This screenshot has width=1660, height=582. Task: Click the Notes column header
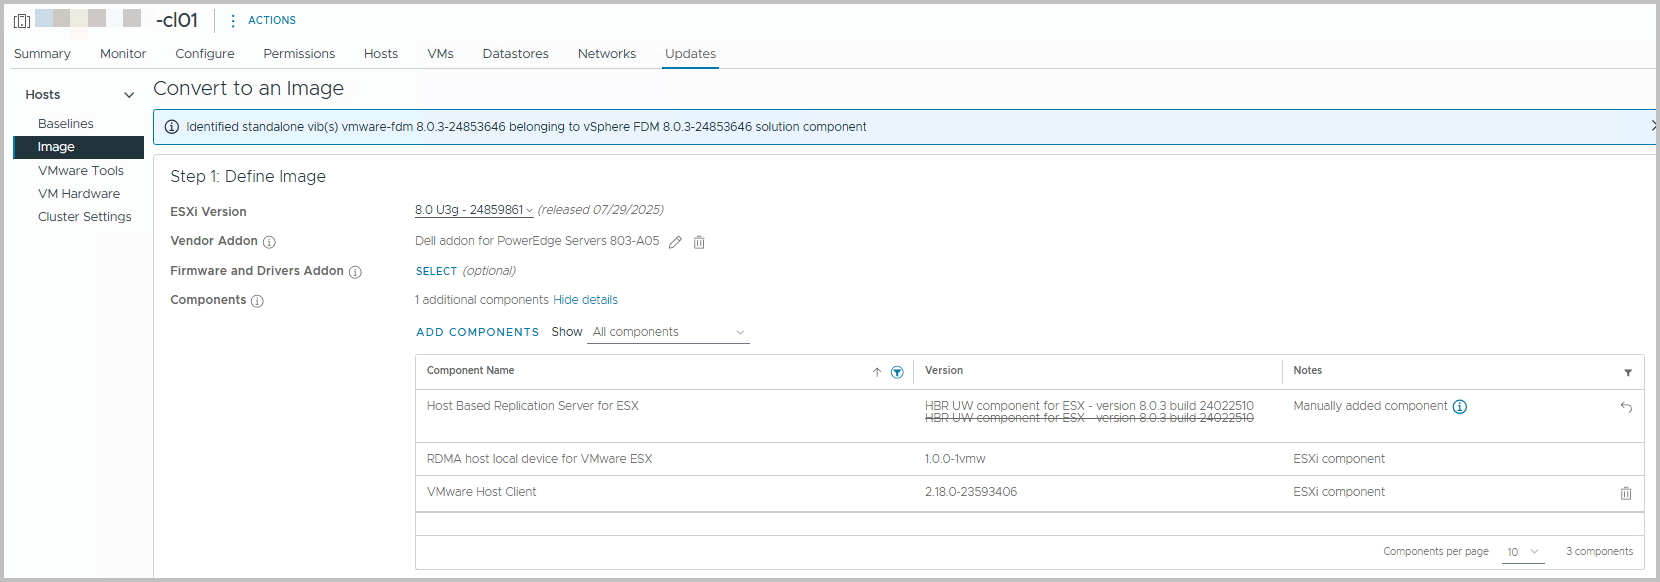(1307, 371)
